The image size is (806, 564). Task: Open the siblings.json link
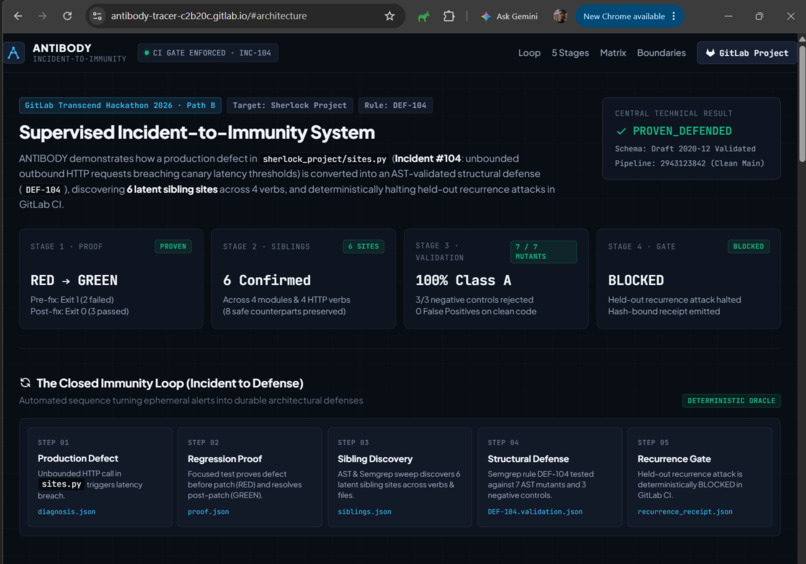pos(364,512)
